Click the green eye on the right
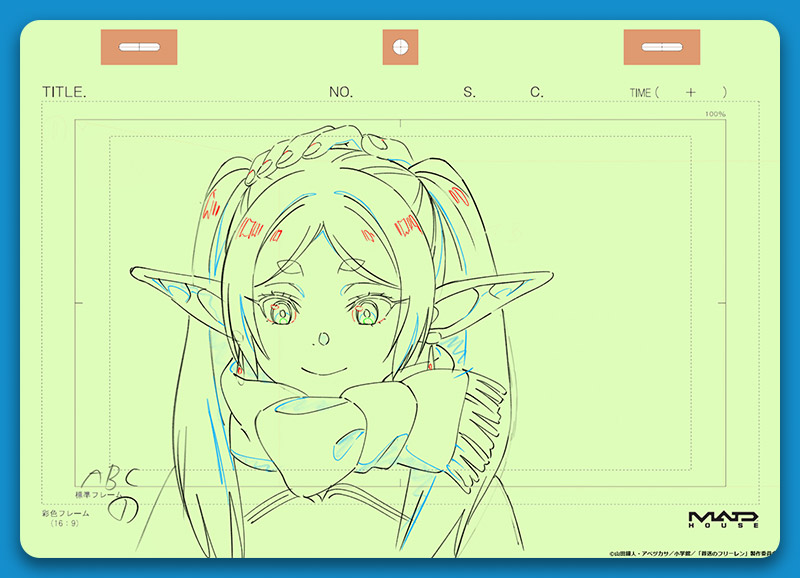This screenshot has width=800, height=578. tap(366, 315)
